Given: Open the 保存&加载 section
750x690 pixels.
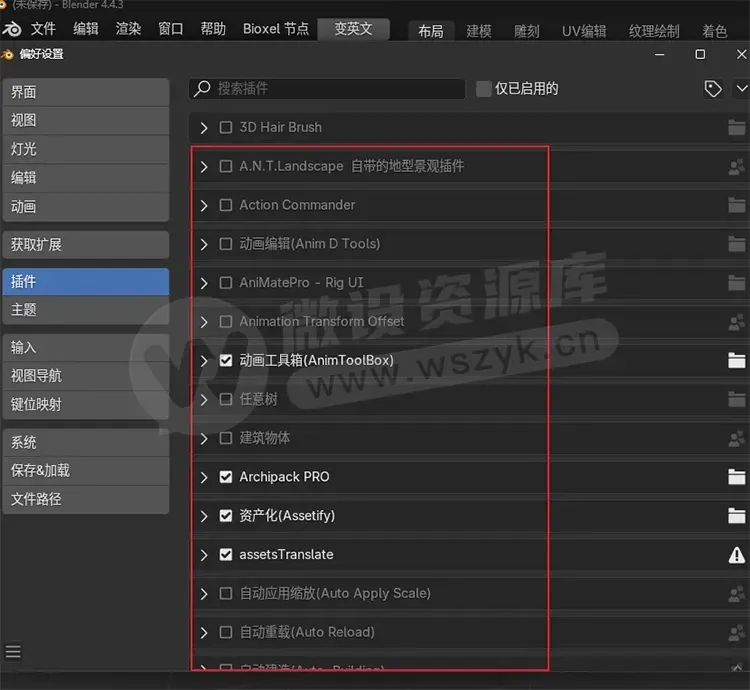Looking at the screenshot, I should pos(86,471).
